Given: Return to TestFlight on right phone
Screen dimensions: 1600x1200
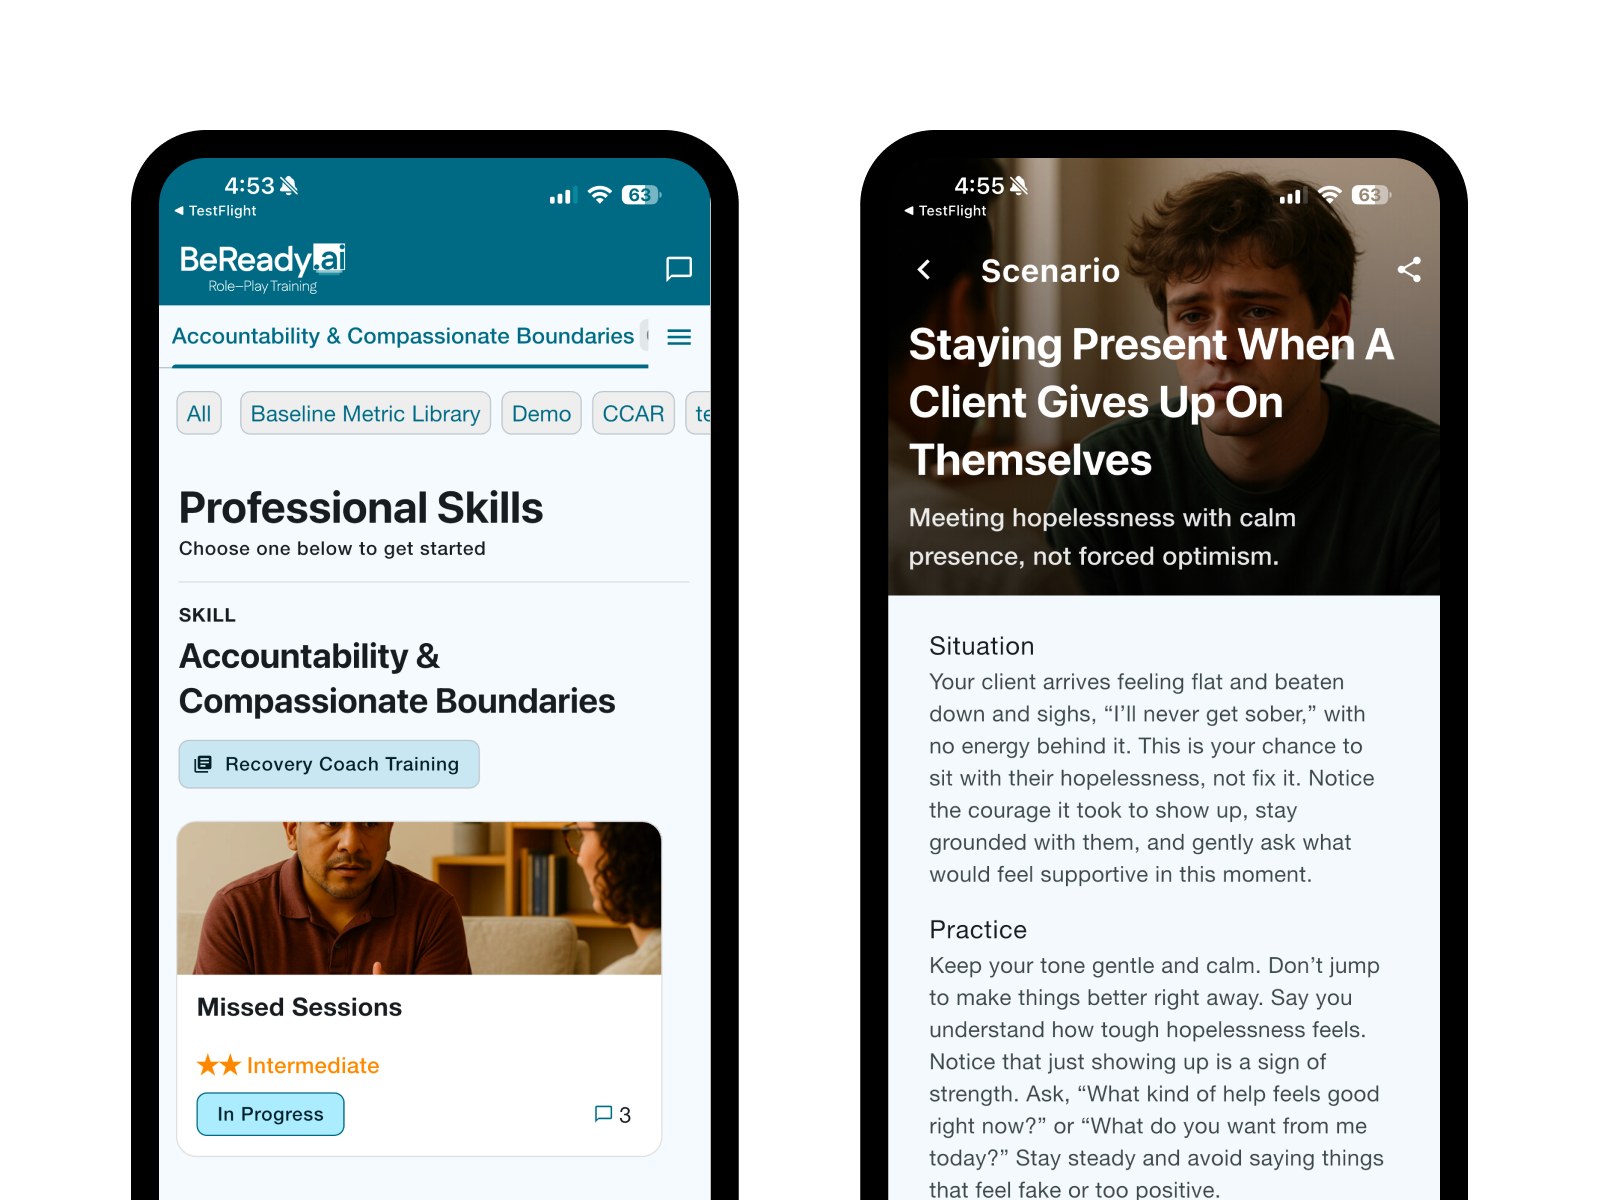Looking at the screenshot, I should (x=945, y=211).
